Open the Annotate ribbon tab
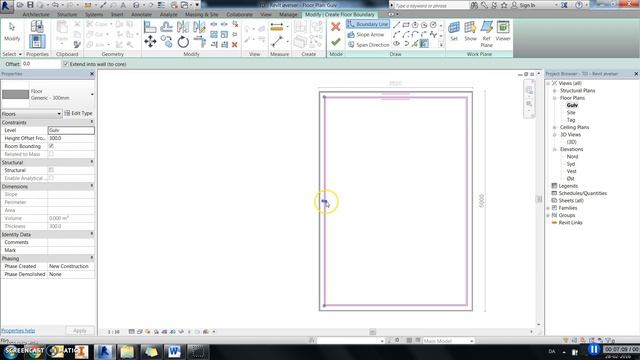Screen dimensions: 640x360 tap(141, 14)
